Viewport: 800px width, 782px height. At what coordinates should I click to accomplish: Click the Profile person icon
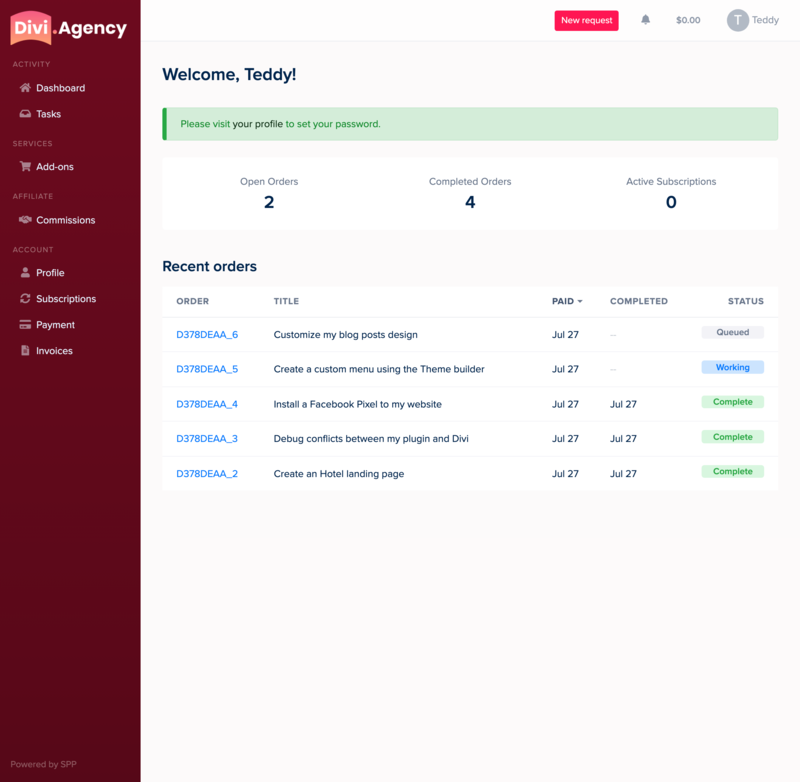(25, 272)
